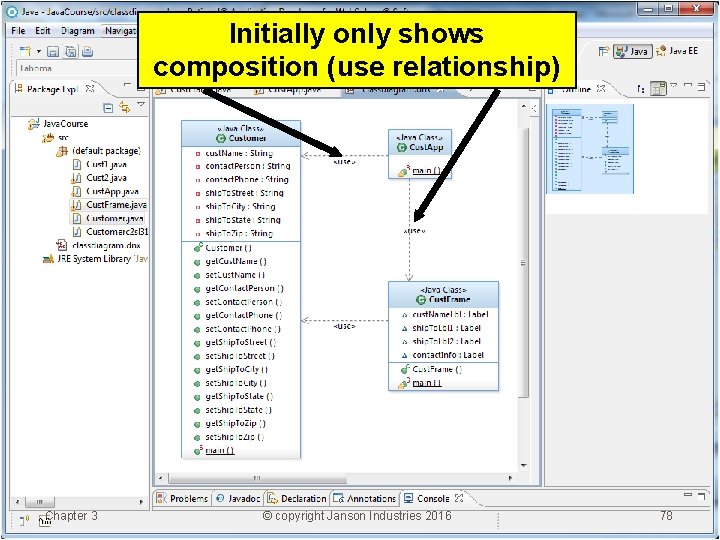Maximize the bottom Console panel
This screenshot has height=540, width=720.
701,496
